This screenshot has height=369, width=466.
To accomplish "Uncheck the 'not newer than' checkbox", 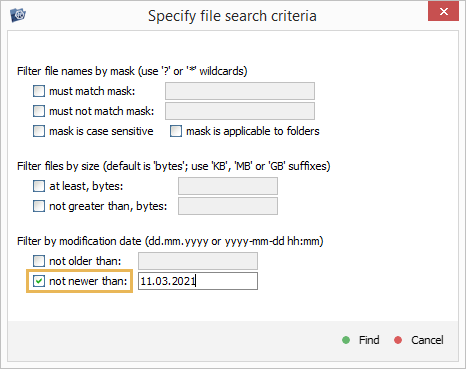I will click(39, 281).
